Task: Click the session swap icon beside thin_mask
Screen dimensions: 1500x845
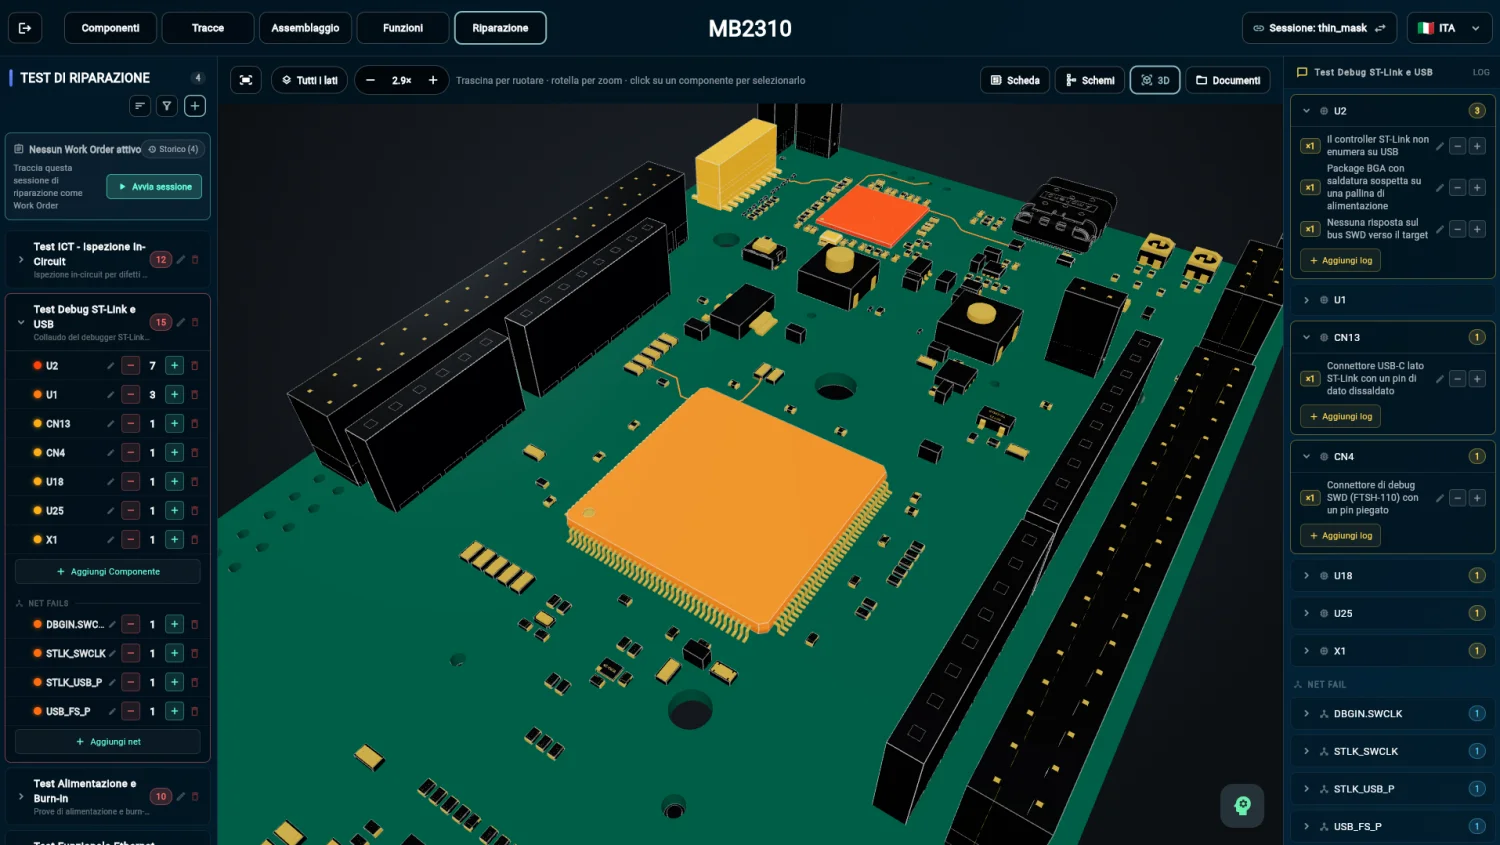Action: coord(1380,28)
